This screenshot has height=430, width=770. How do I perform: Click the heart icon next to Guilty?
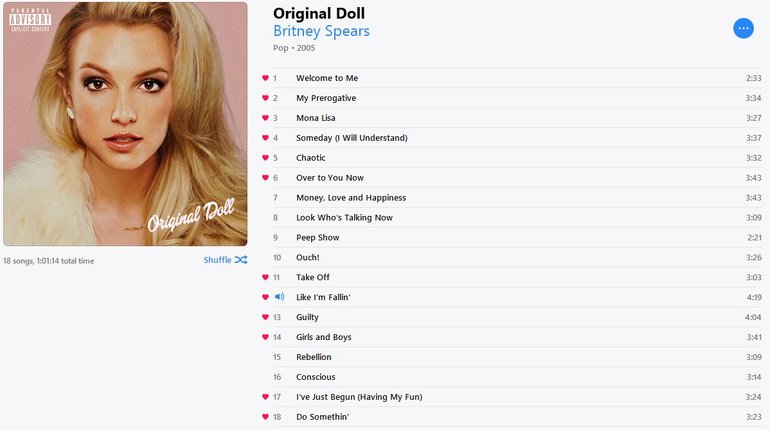[x=265, y=317]
